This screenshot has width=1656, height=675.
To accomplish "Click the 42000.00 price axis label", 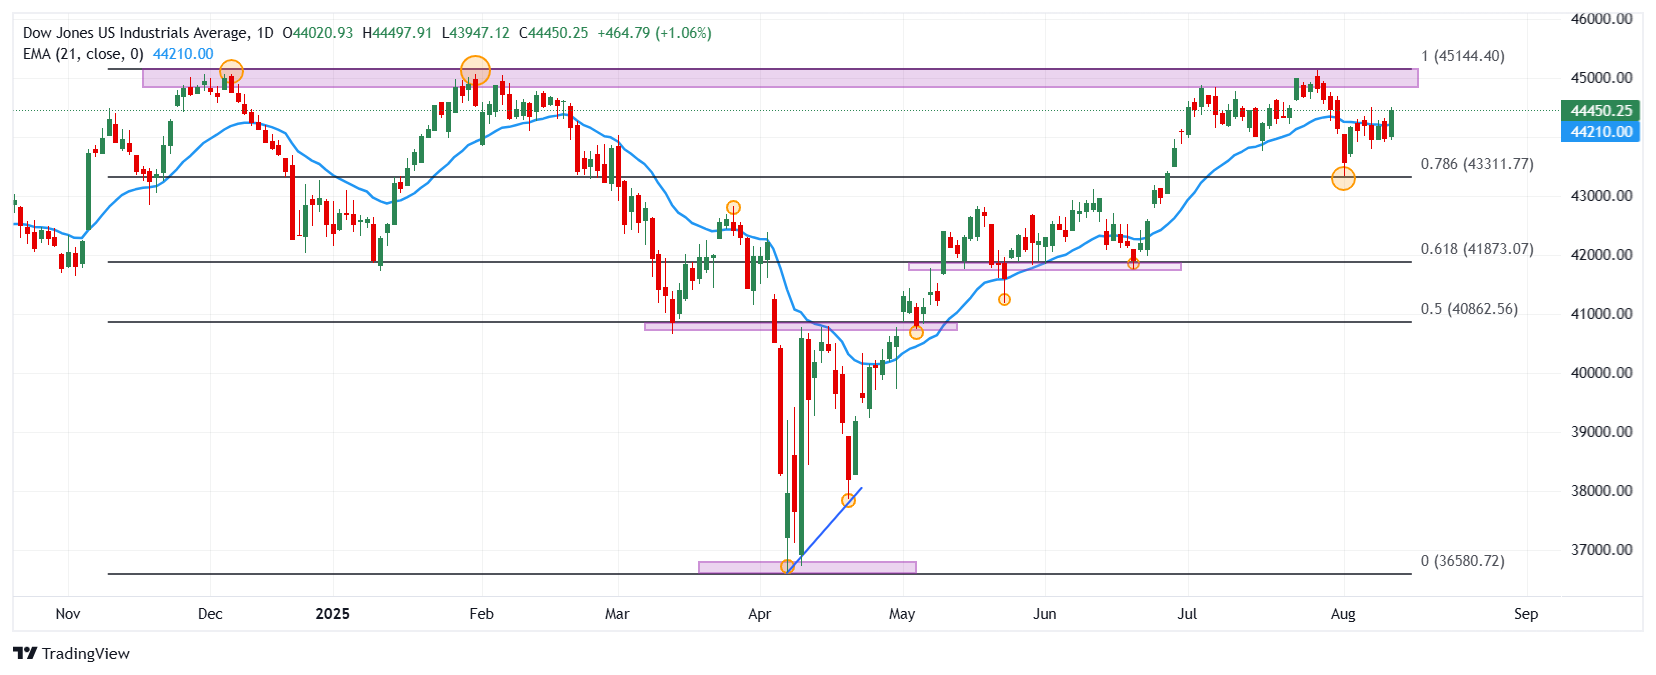I will pos(1601,255).
